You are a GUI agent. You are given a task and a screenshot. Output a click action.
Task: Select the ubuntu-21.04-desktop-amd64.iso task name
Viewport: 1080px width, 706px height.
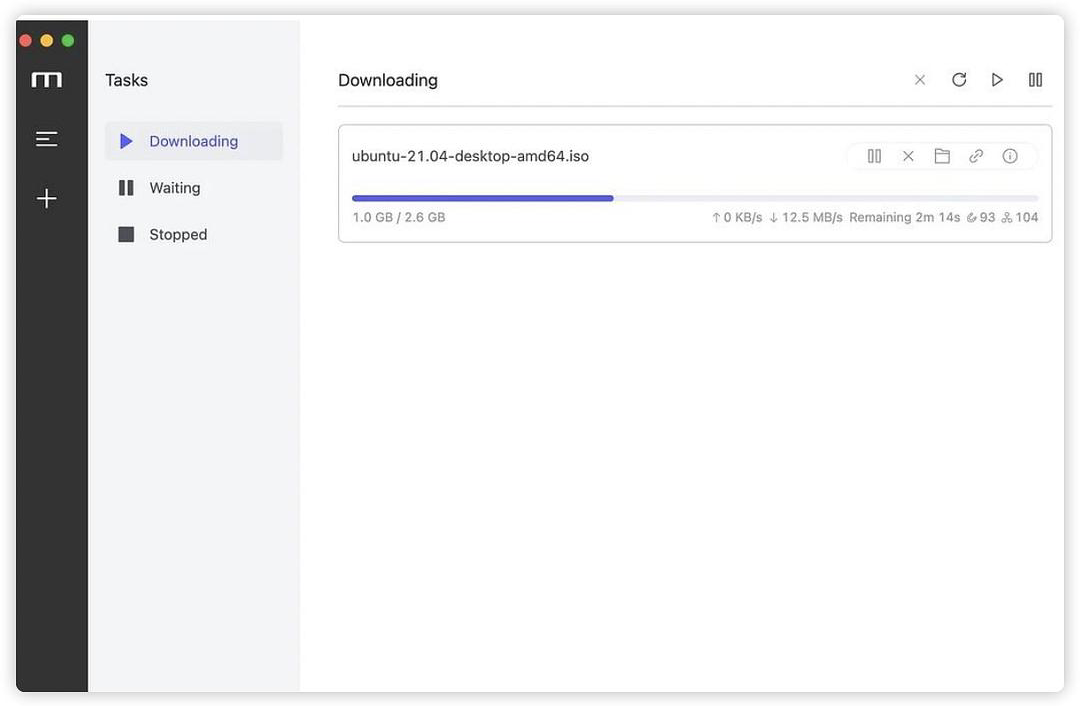pos(470,156)
